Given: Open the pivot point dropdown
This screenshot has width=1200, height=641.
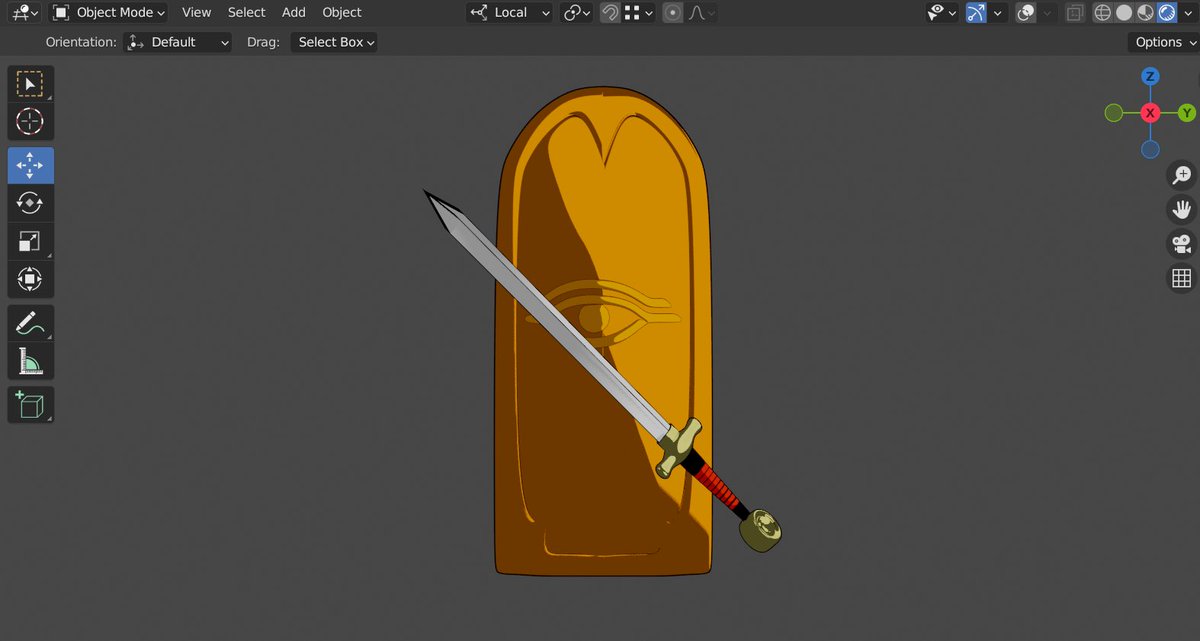Looking at the screenshot, I should click(577, 13).
